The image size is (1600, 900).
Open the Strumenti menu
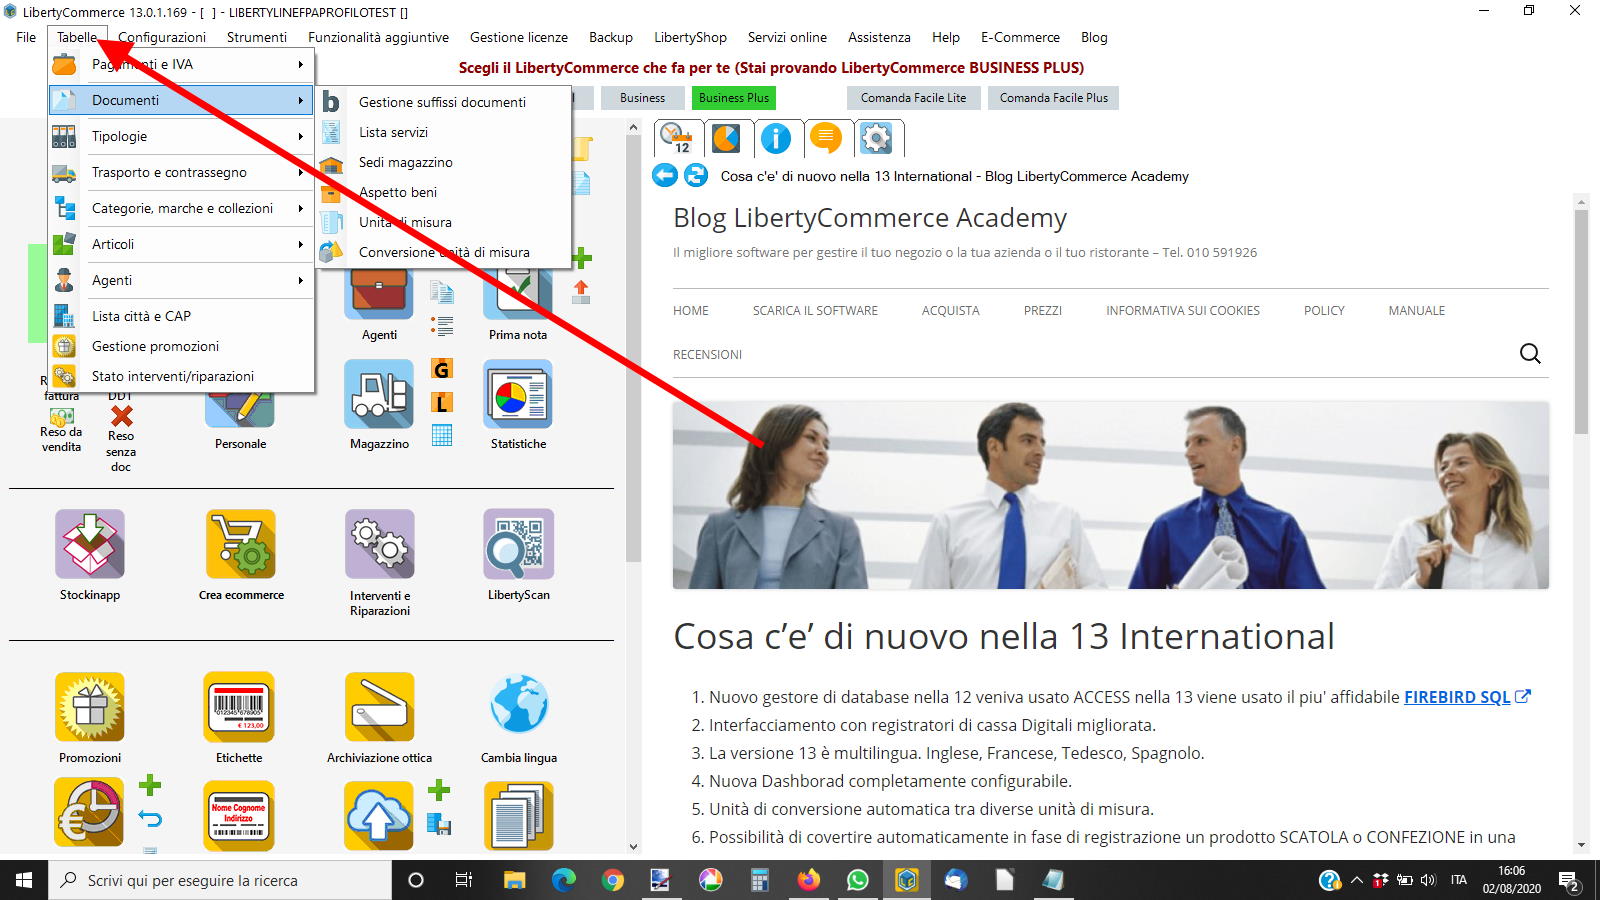click(x=257, y=37)
